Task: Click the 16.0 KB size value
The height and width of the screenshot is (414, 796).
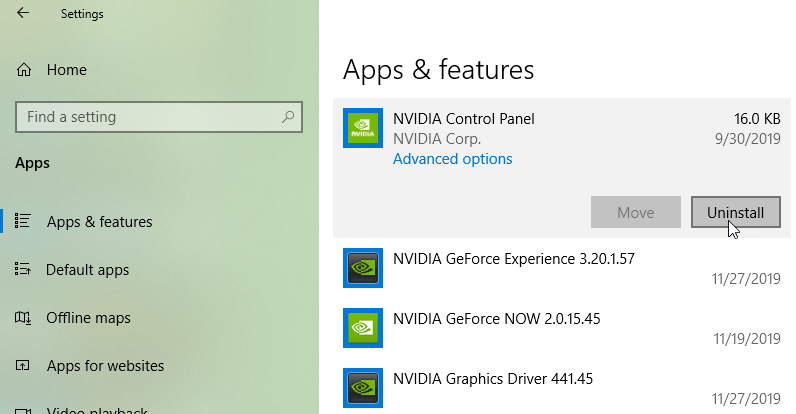Action: tap(757, 119)
